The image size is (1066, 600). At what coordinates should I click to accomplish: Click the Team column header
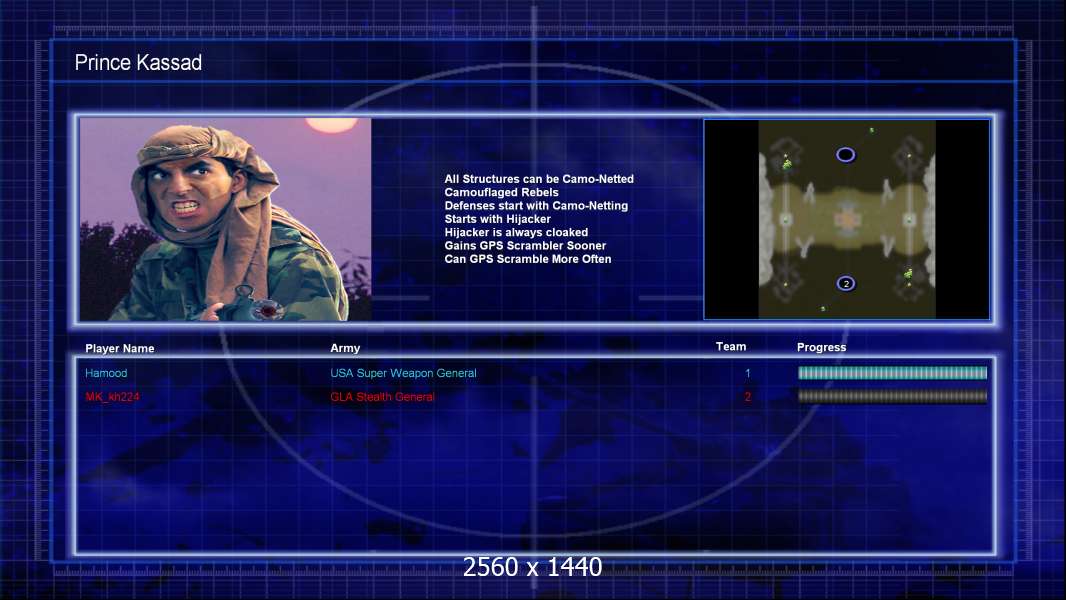coord(731,347)
